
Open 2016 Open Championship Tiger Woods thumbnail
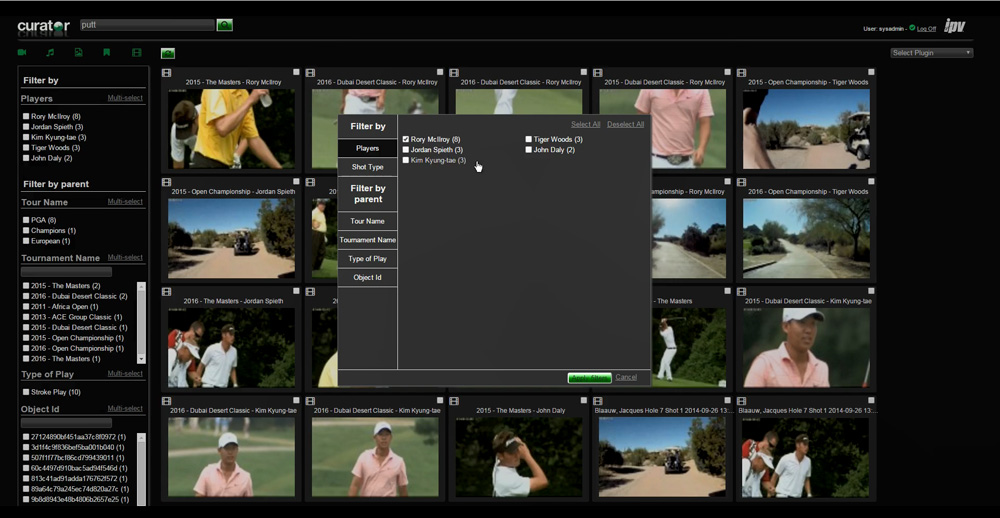[806, 238]
